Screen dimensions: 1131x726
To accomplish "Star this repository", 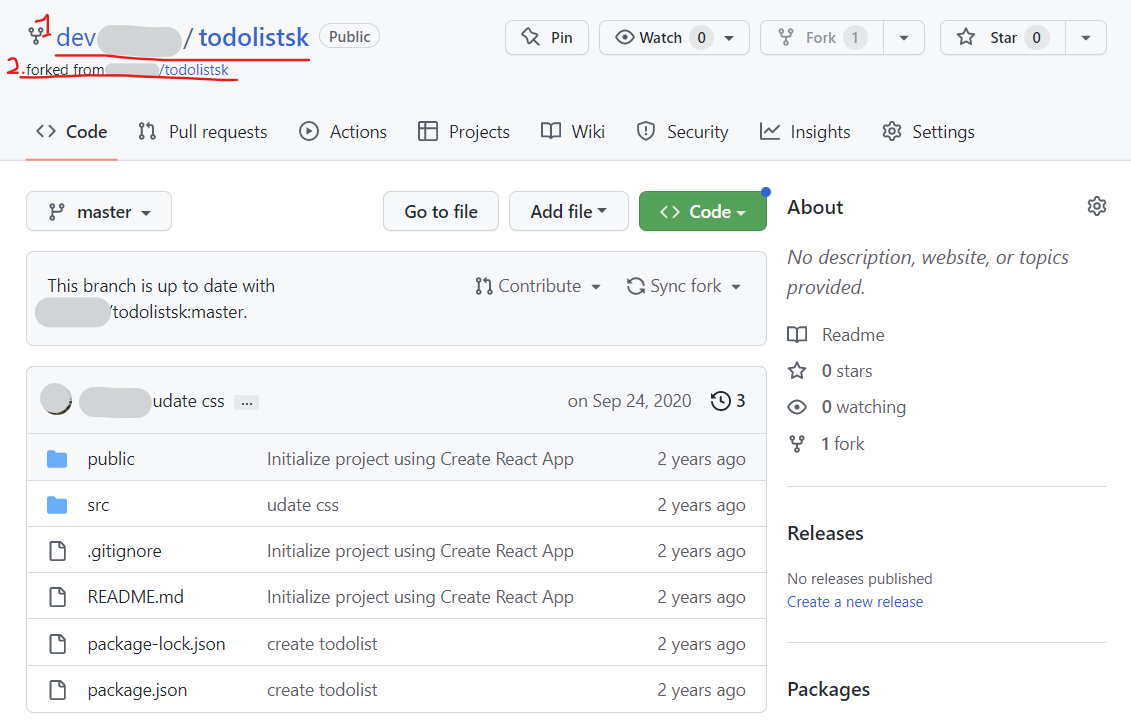I will [x=1003, y=37].
